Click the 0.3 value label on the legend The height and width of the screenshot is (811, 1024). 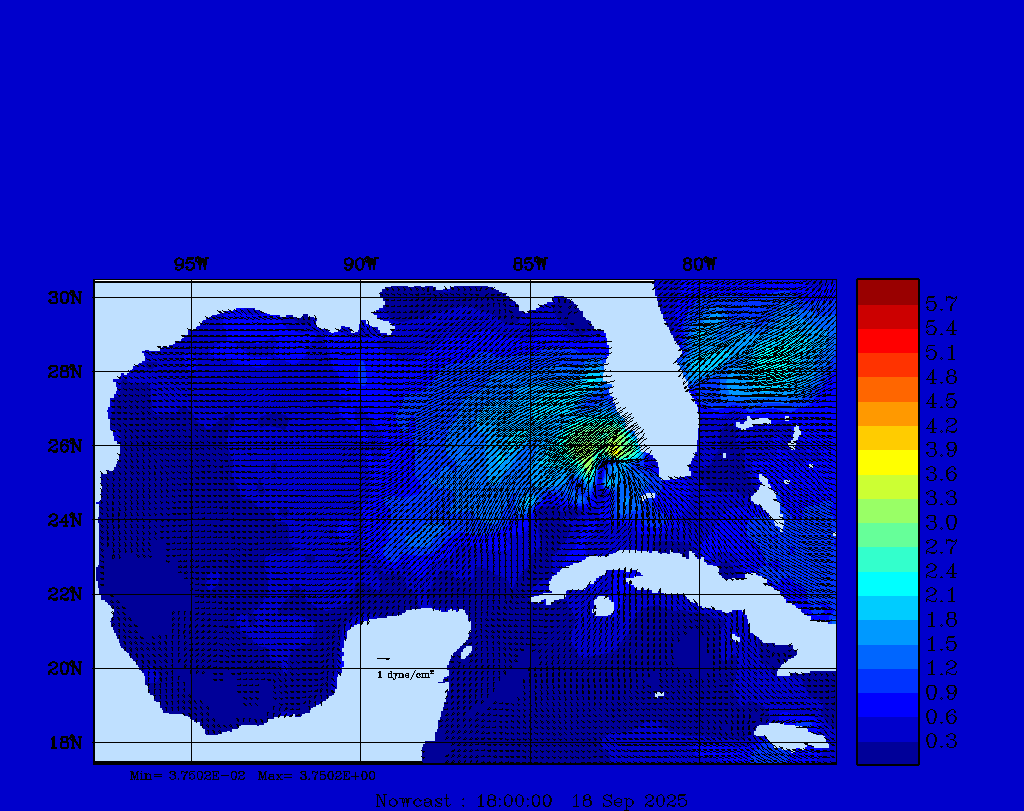[940, 740]
